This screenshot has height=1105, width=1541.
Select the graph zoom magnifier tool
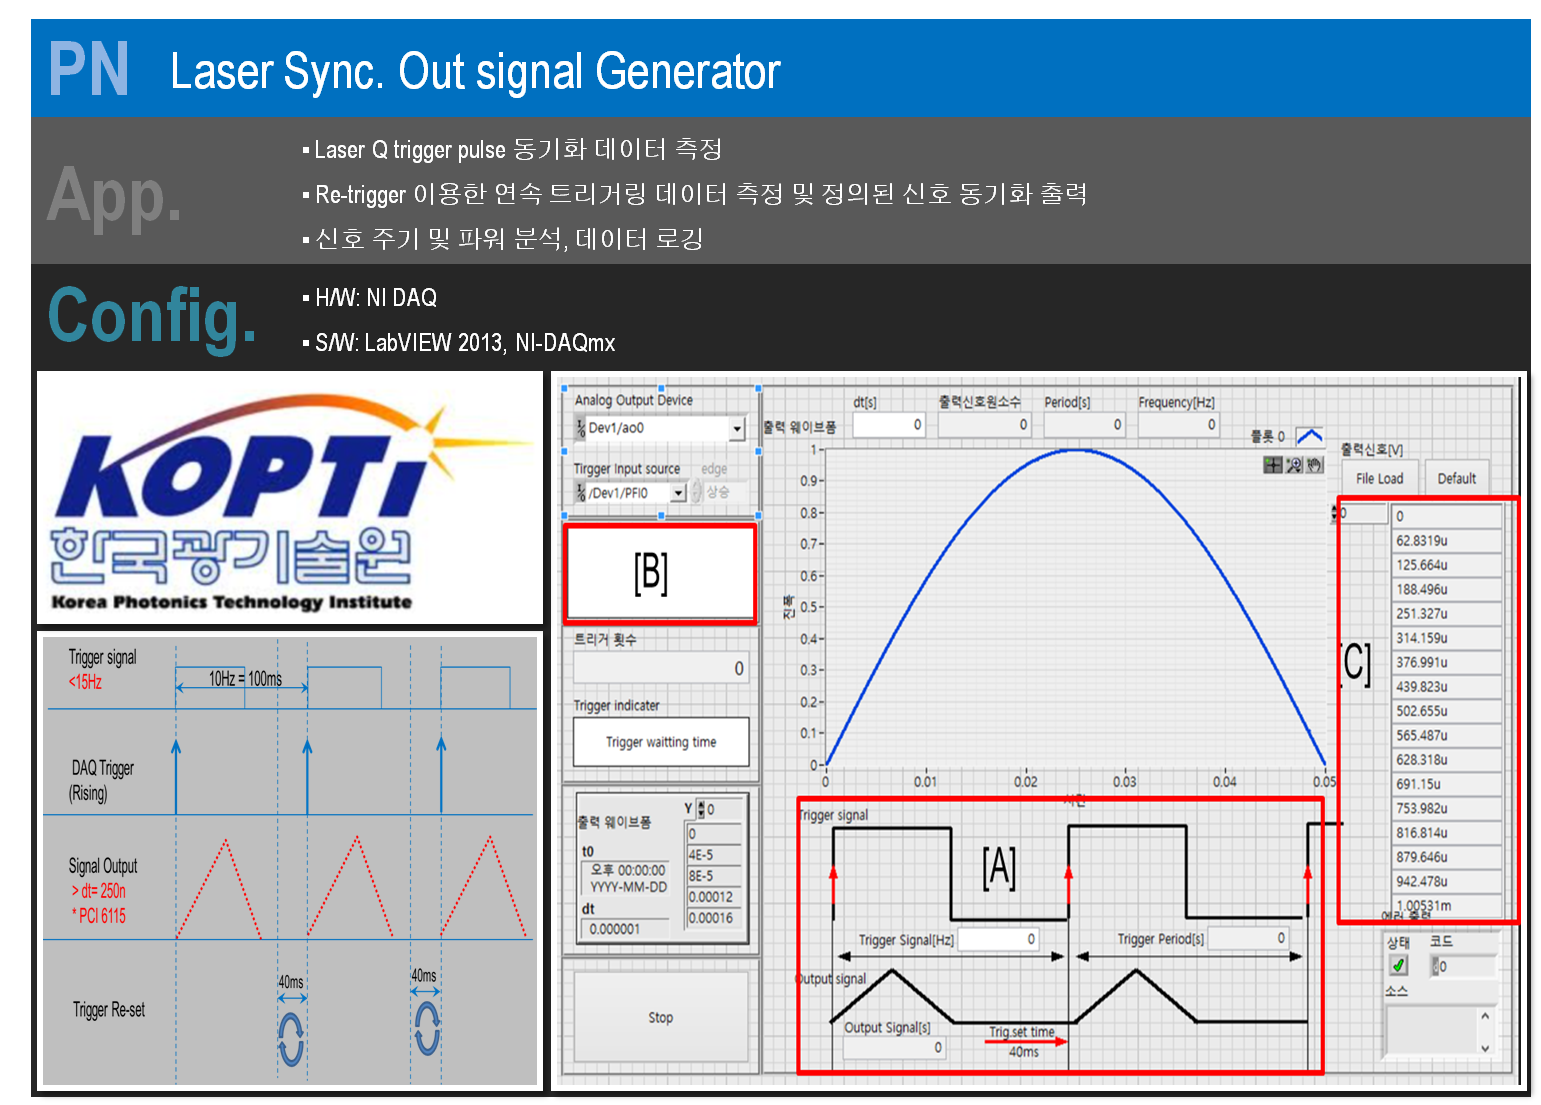tap(1294, 465)
